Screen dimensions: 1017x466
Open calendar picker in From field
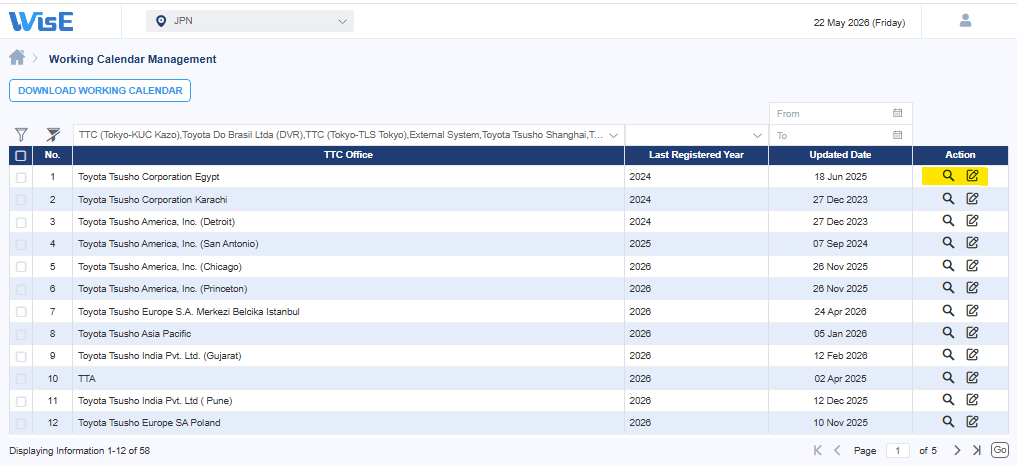pyautogui.click(x=898, y=113)
